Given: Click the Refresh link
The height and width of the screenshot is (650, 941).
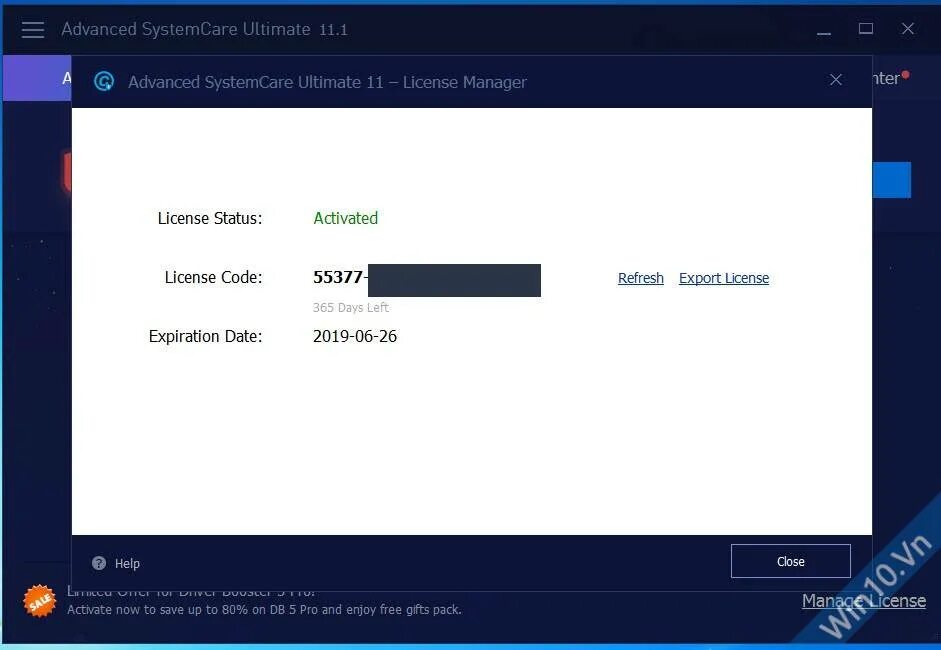Looking at the screenshot, I should (641, 278).
